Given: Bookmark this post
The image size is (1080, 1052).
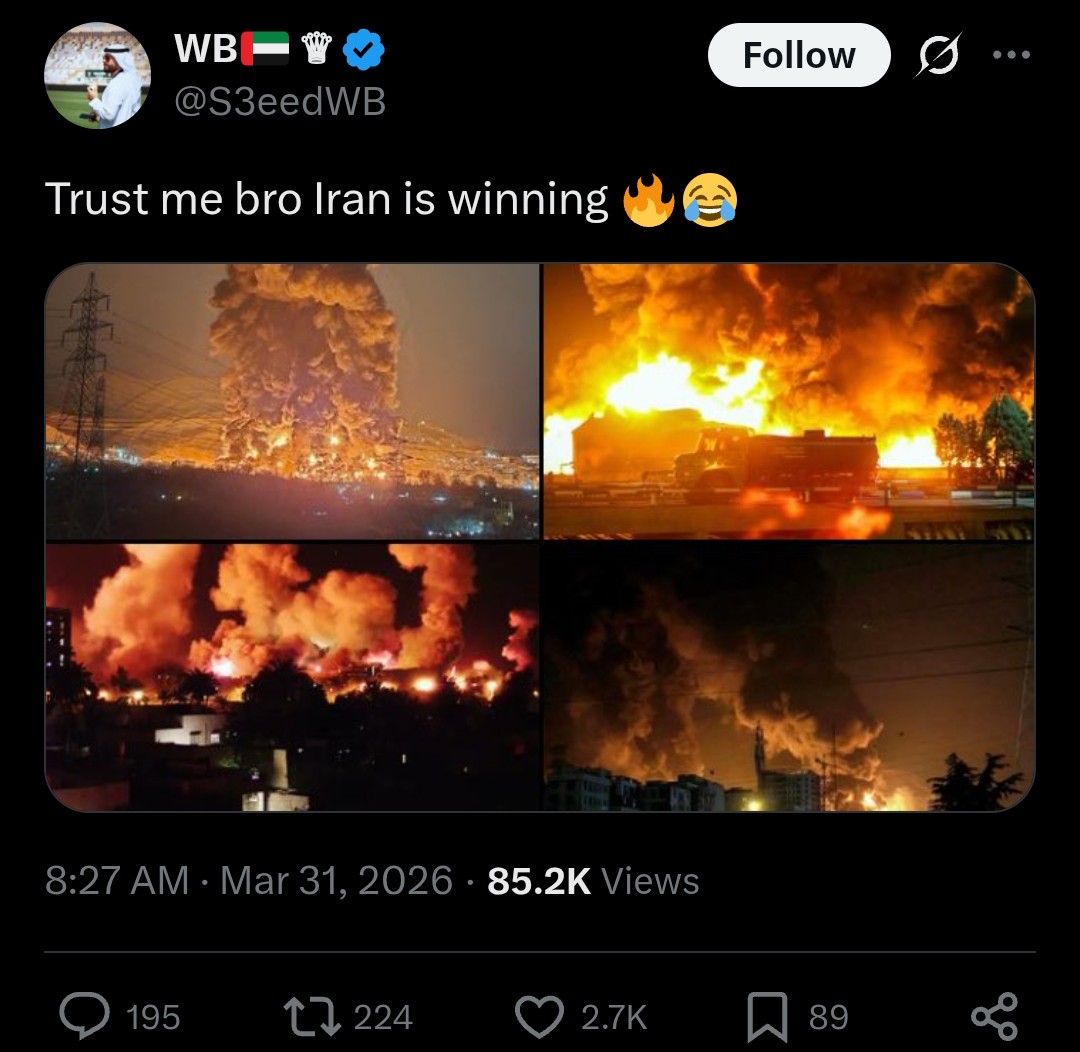Looking at the screenshot, I should pyautogui.click(x=767, y=1017).
